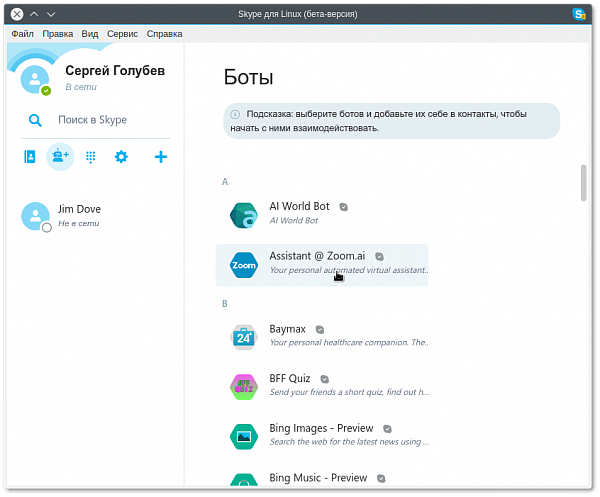The width and height of the screenshot is (600, 497).
Task: Click the verified badge next to AI World Bot
Action: (344, 207)
